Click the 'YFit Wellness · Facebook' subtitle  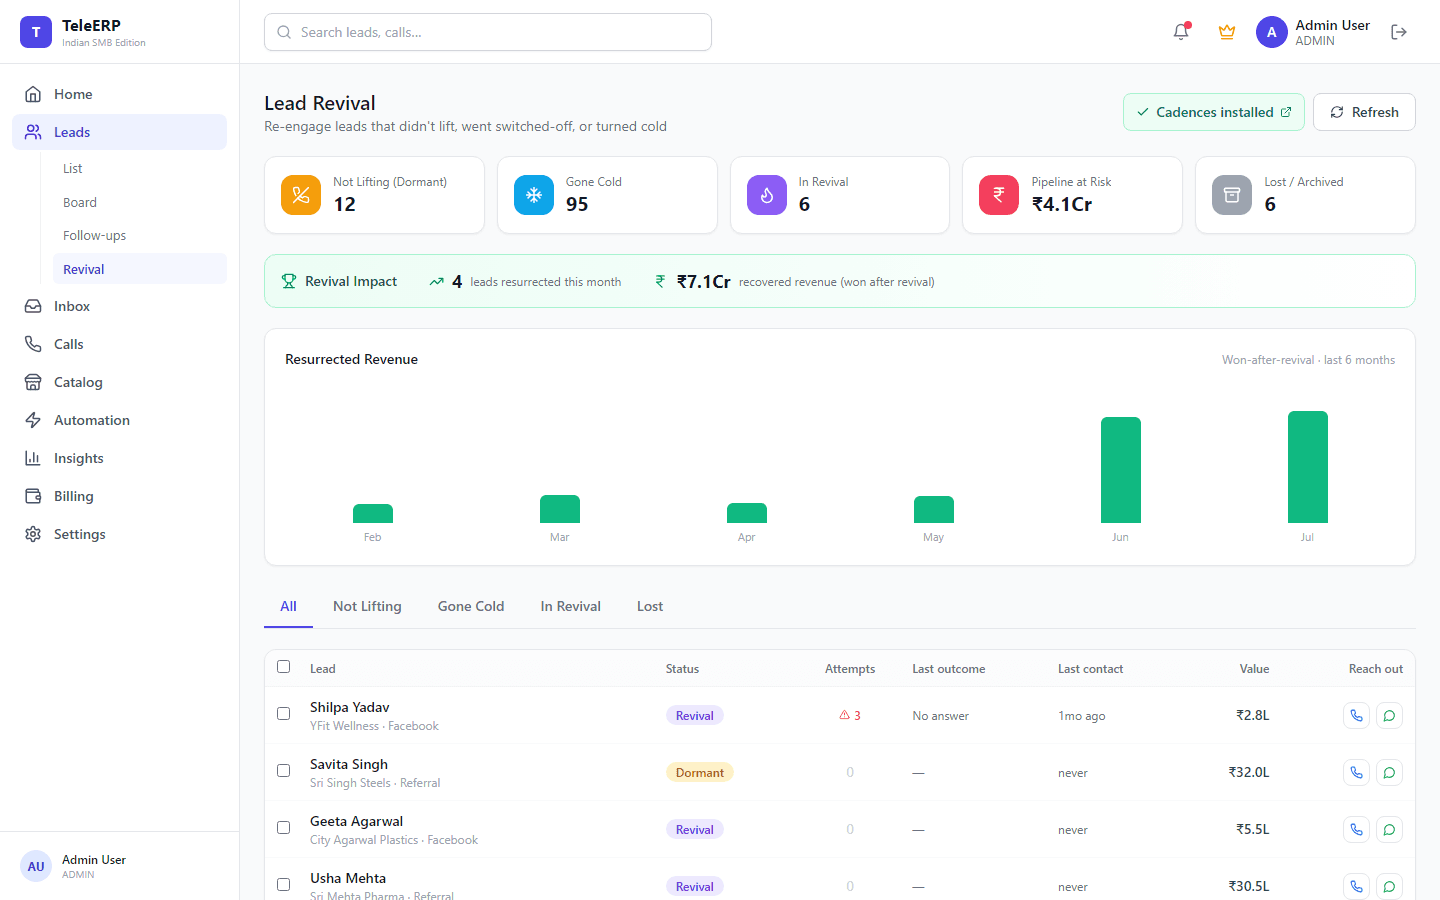pos(374,726)
